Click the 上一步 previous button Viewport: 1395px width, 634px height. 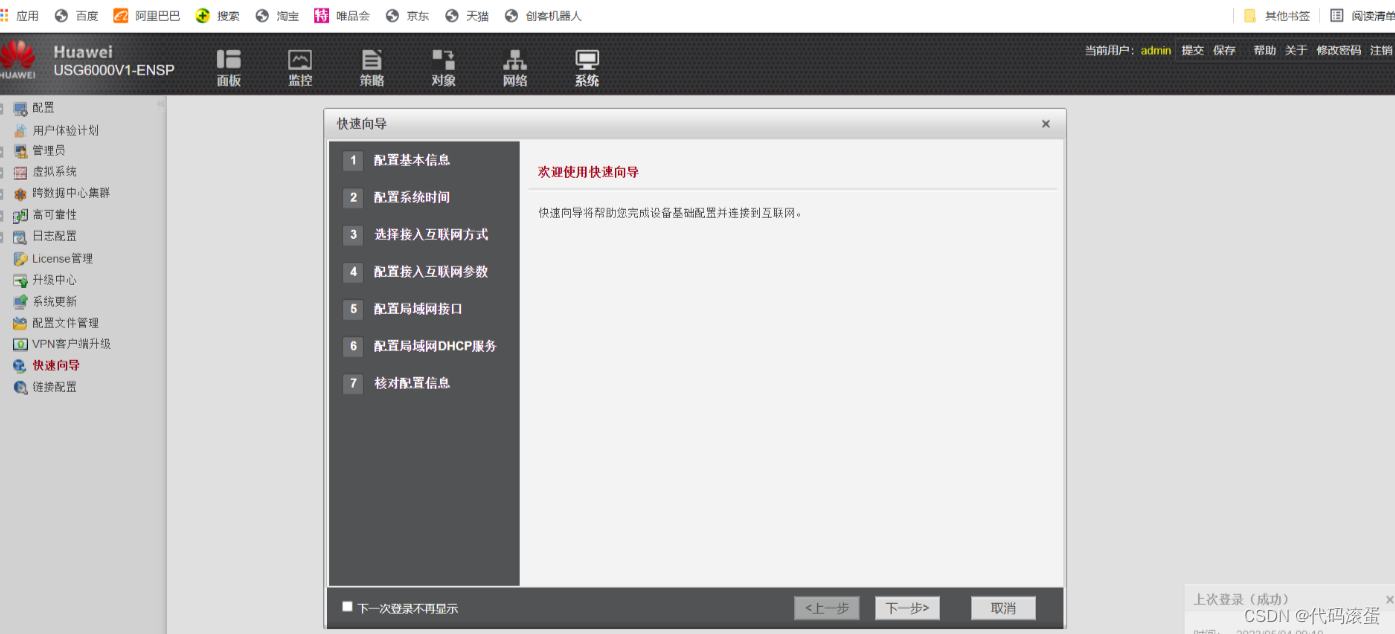(x=826, y=608)
